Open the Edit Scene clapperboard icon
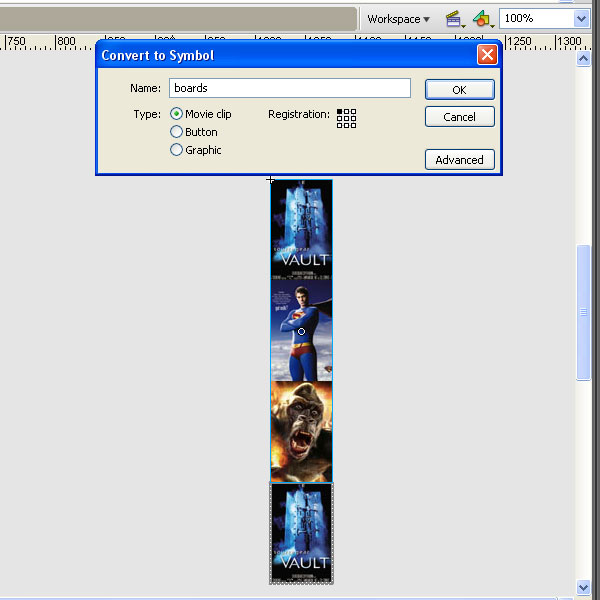The image size is (600, 600). [455, 19]
